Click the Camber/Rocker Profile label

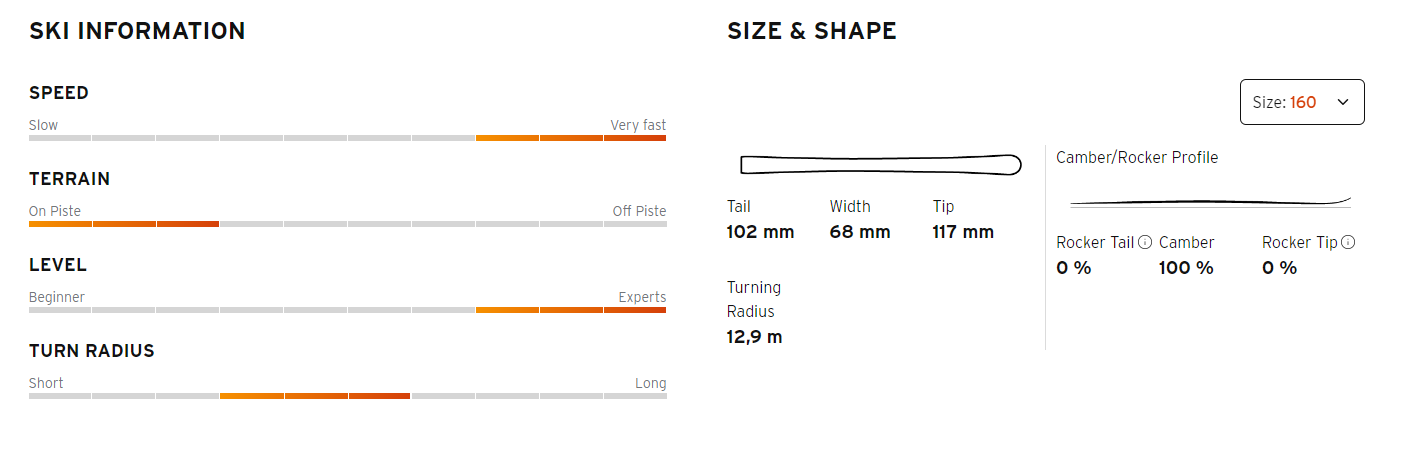[1137, 157]
